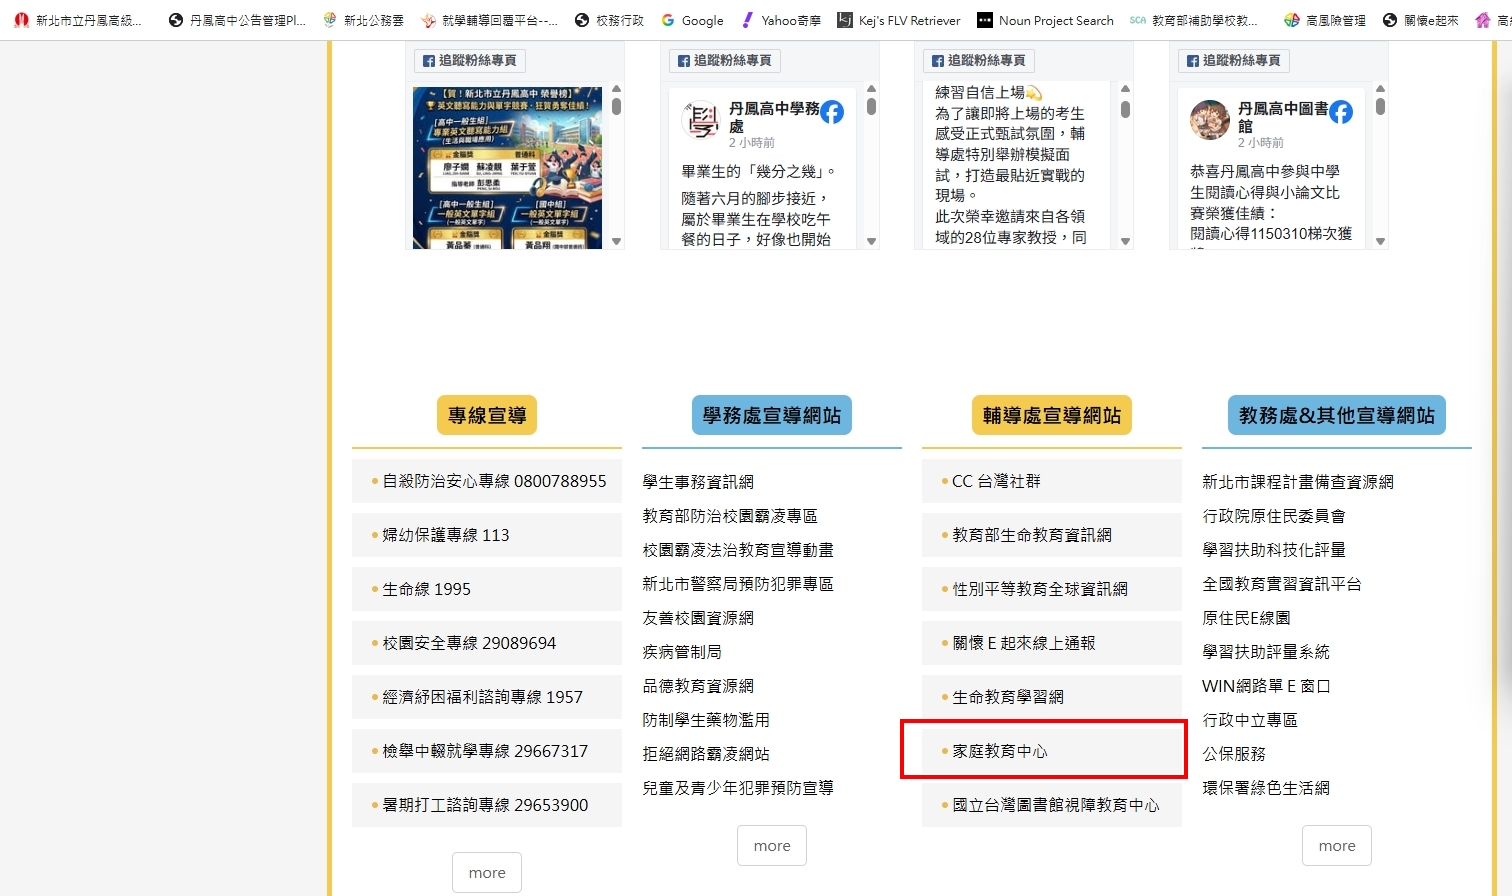Click Facebook icon on 丹鳳高中圖書館 post

tap(1341, 112)
